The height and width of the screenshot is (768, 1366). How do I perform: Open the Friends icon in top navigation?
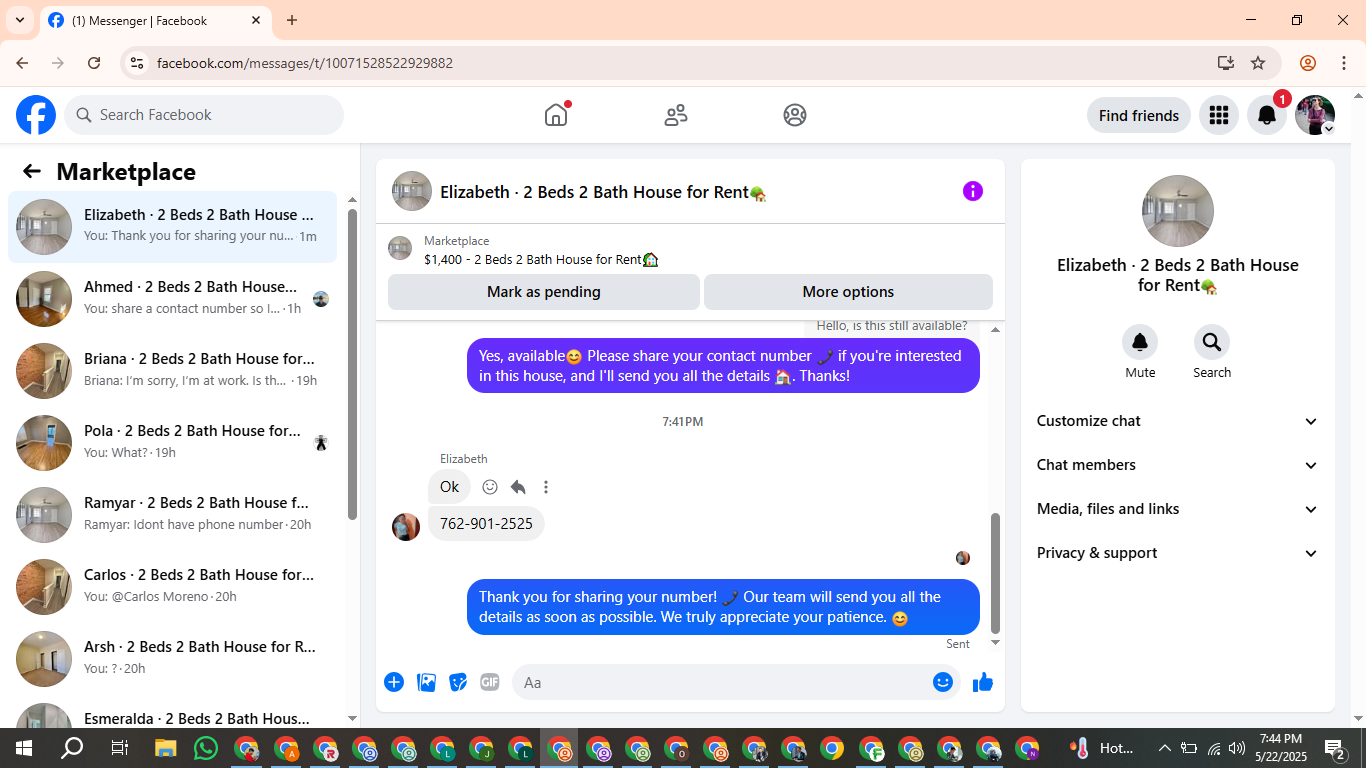(676, 115)
